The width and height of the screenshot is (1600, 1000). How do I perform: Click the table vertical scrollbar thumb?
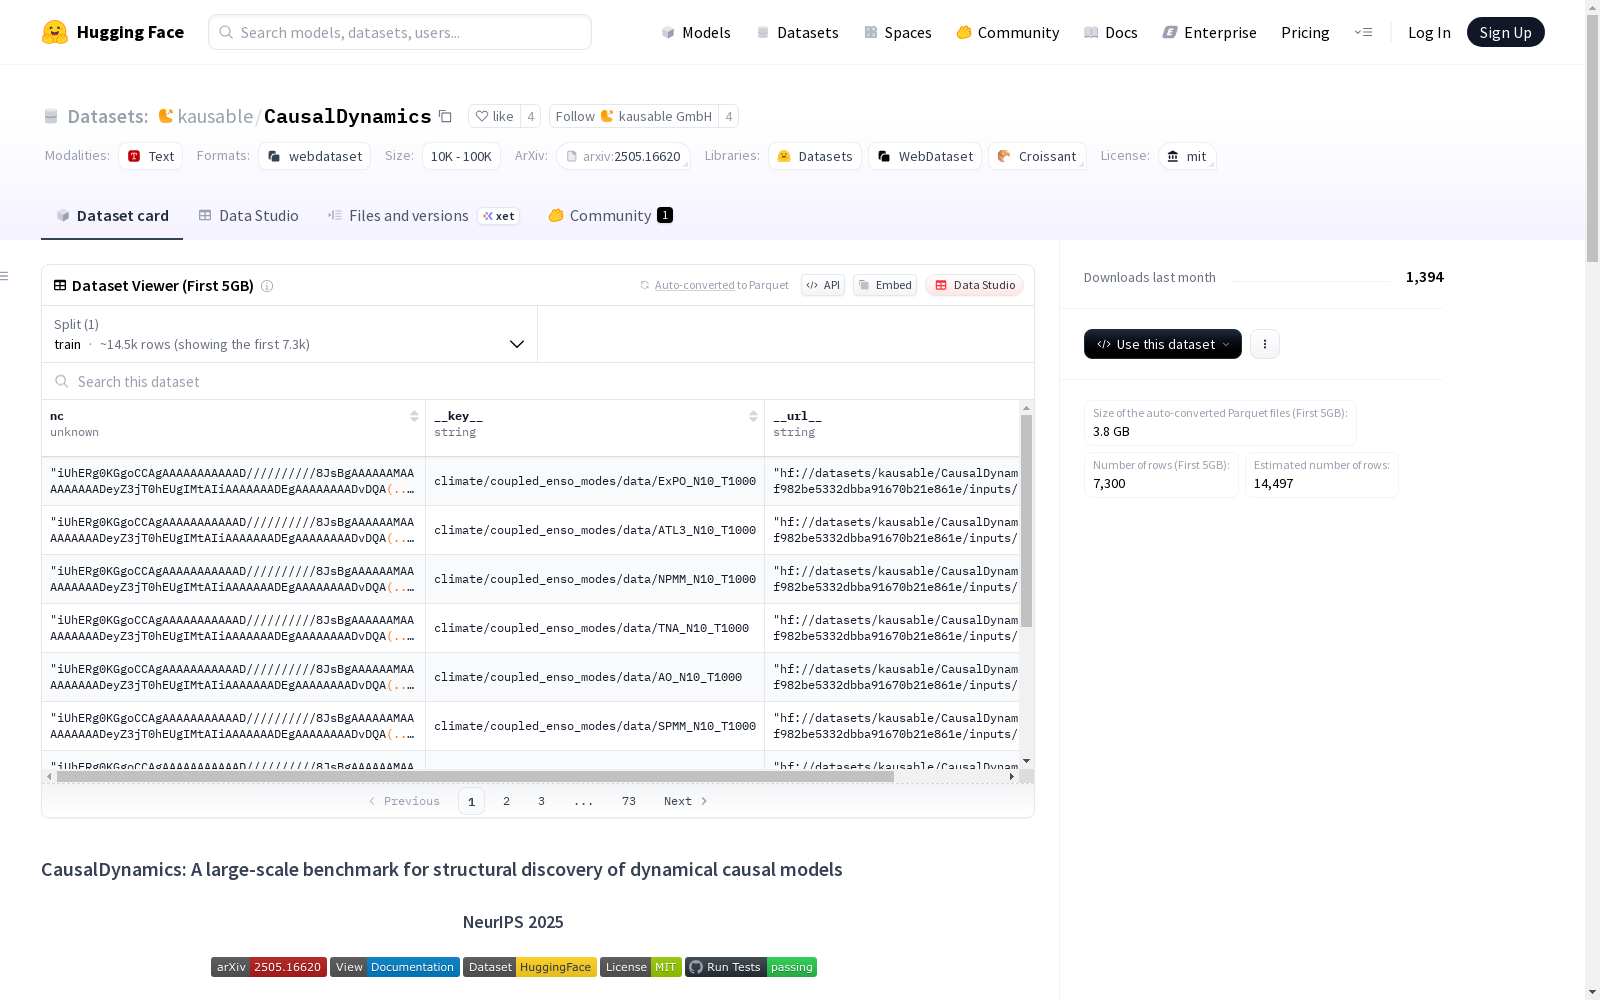(x=1026, y=521)
